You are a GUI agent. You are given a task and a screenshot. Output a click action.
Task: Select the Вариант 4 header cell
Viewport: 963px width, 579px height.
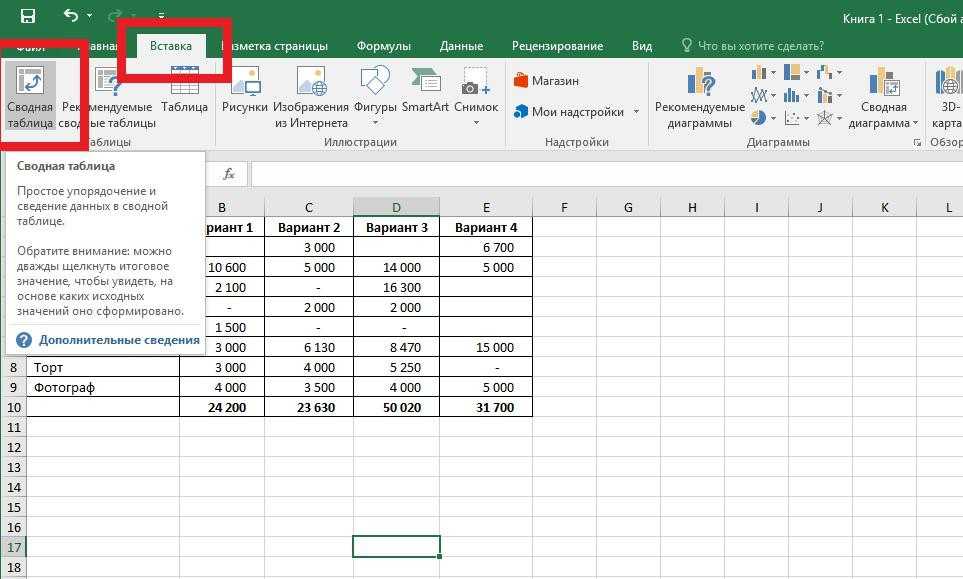(486, 227)
